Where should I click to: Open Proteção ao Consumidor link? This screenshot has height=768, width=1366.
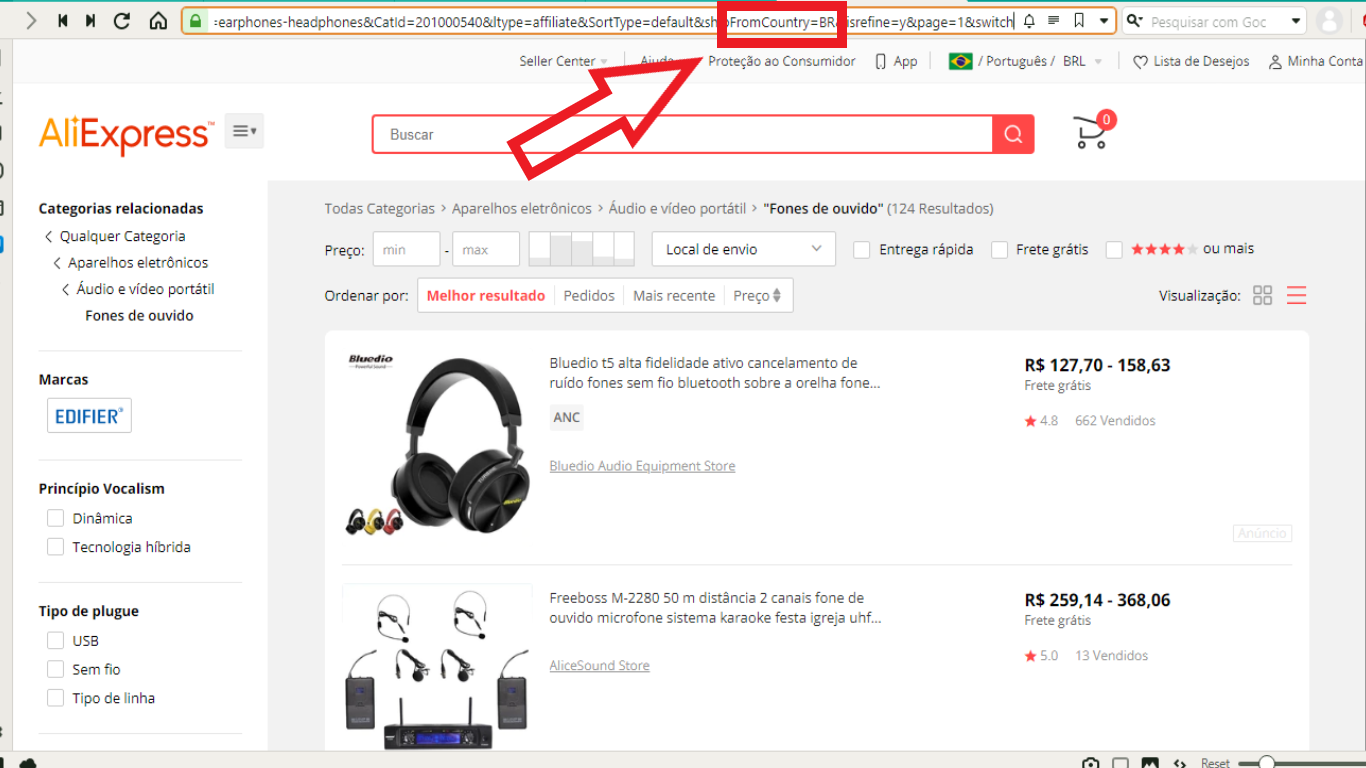pyautogui.click(x=782, y=61)
